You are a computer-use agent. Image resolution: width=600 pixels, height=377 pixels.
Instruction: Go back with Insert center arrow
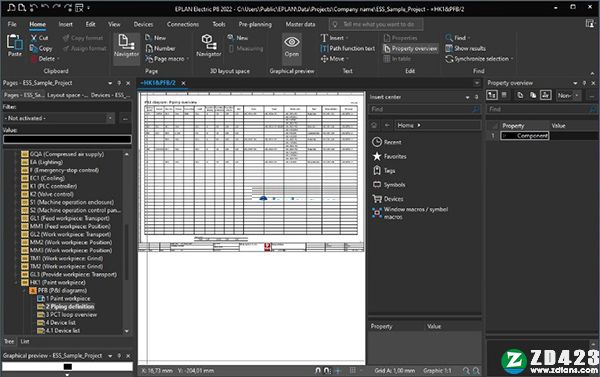pyautogui.click(x=387, y=125)
